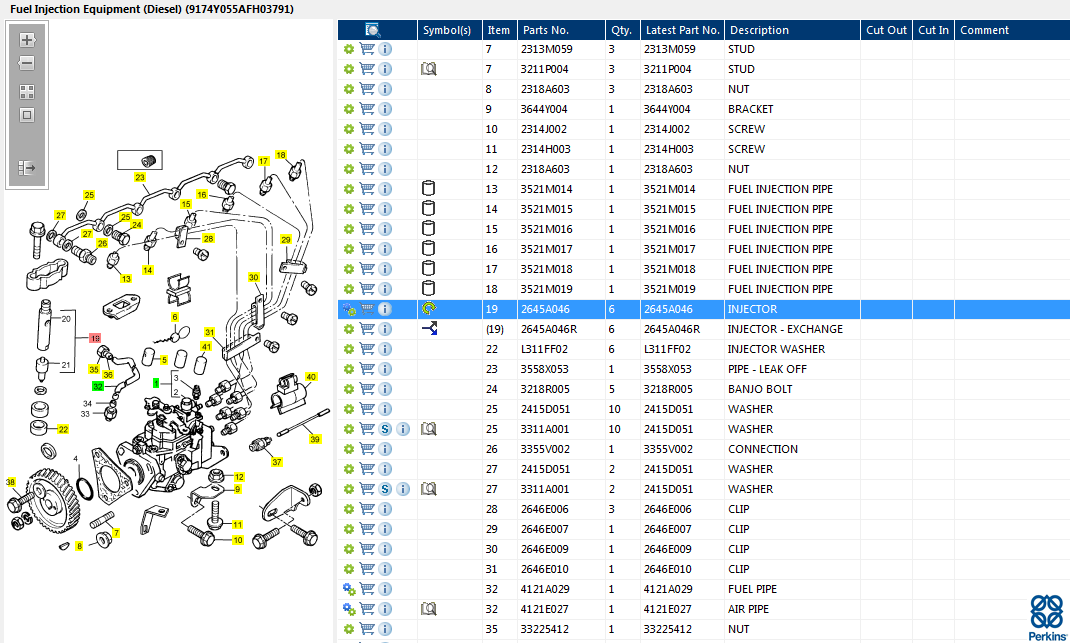The height and width of the screenshot is (643, 1070).
Task: Sort by Qty. column header
Action: [622, 30]
